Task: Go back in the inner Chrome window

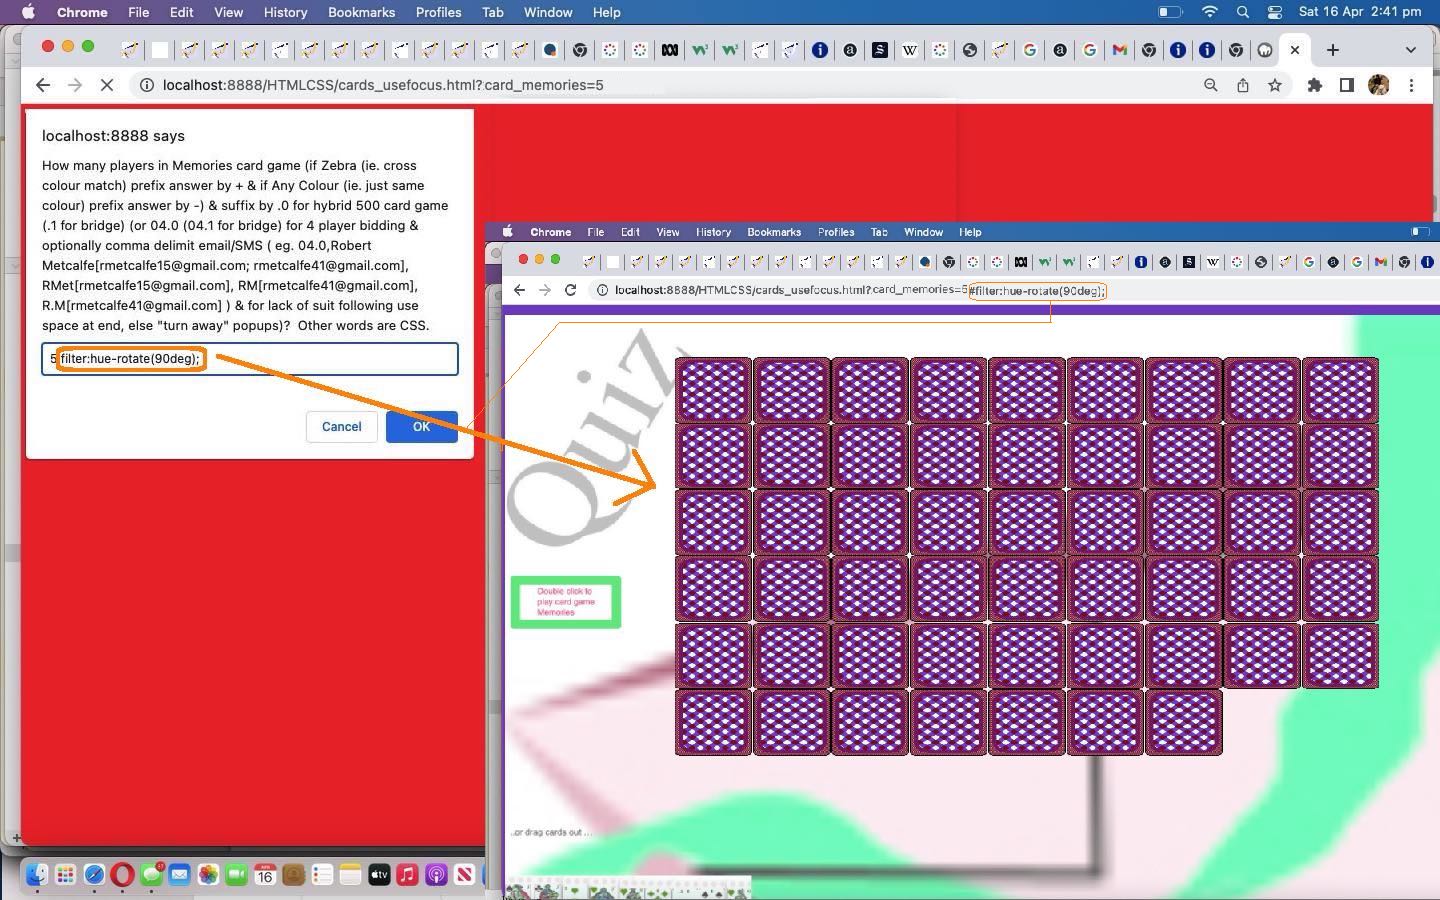Action: click(x=519, y=290)
